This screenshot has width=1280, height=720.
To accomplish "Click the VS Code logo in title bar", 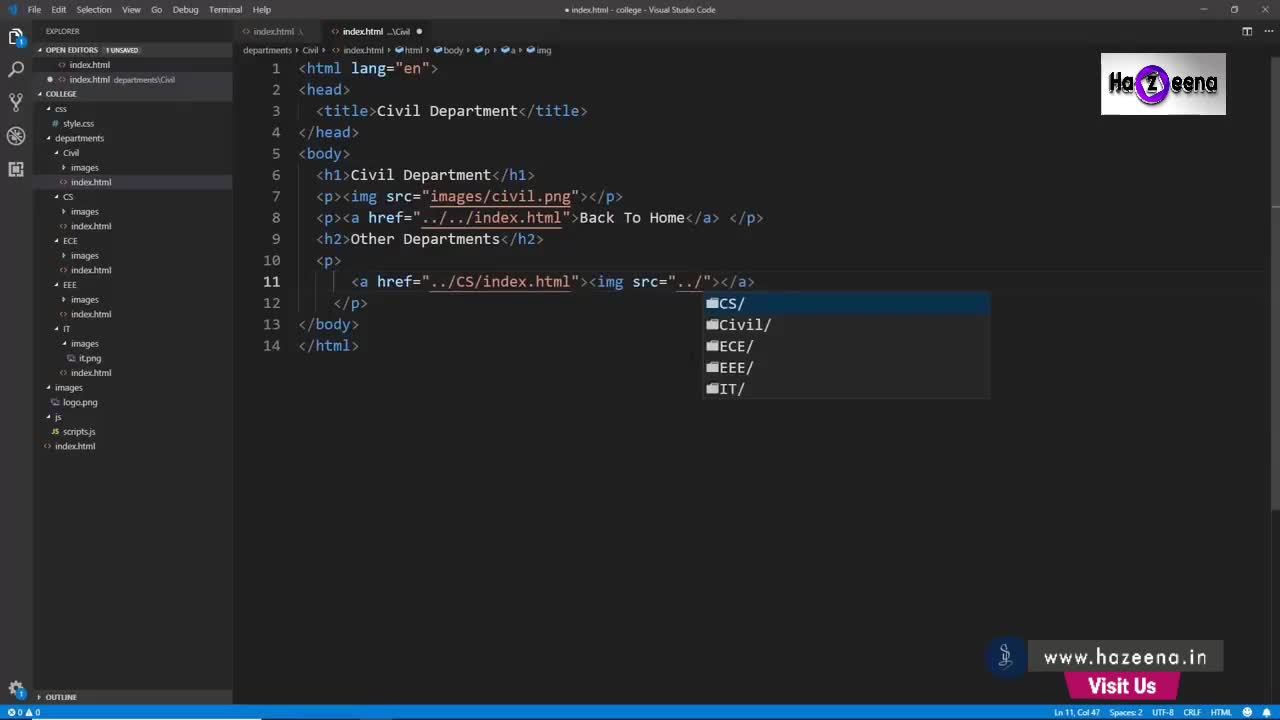I will [12, 9].
